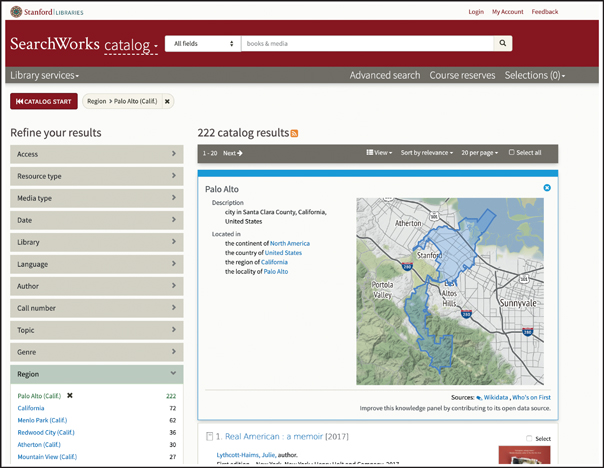Filter by California region
This screenshot has width=604, height=468.
[x=31, y=408]
